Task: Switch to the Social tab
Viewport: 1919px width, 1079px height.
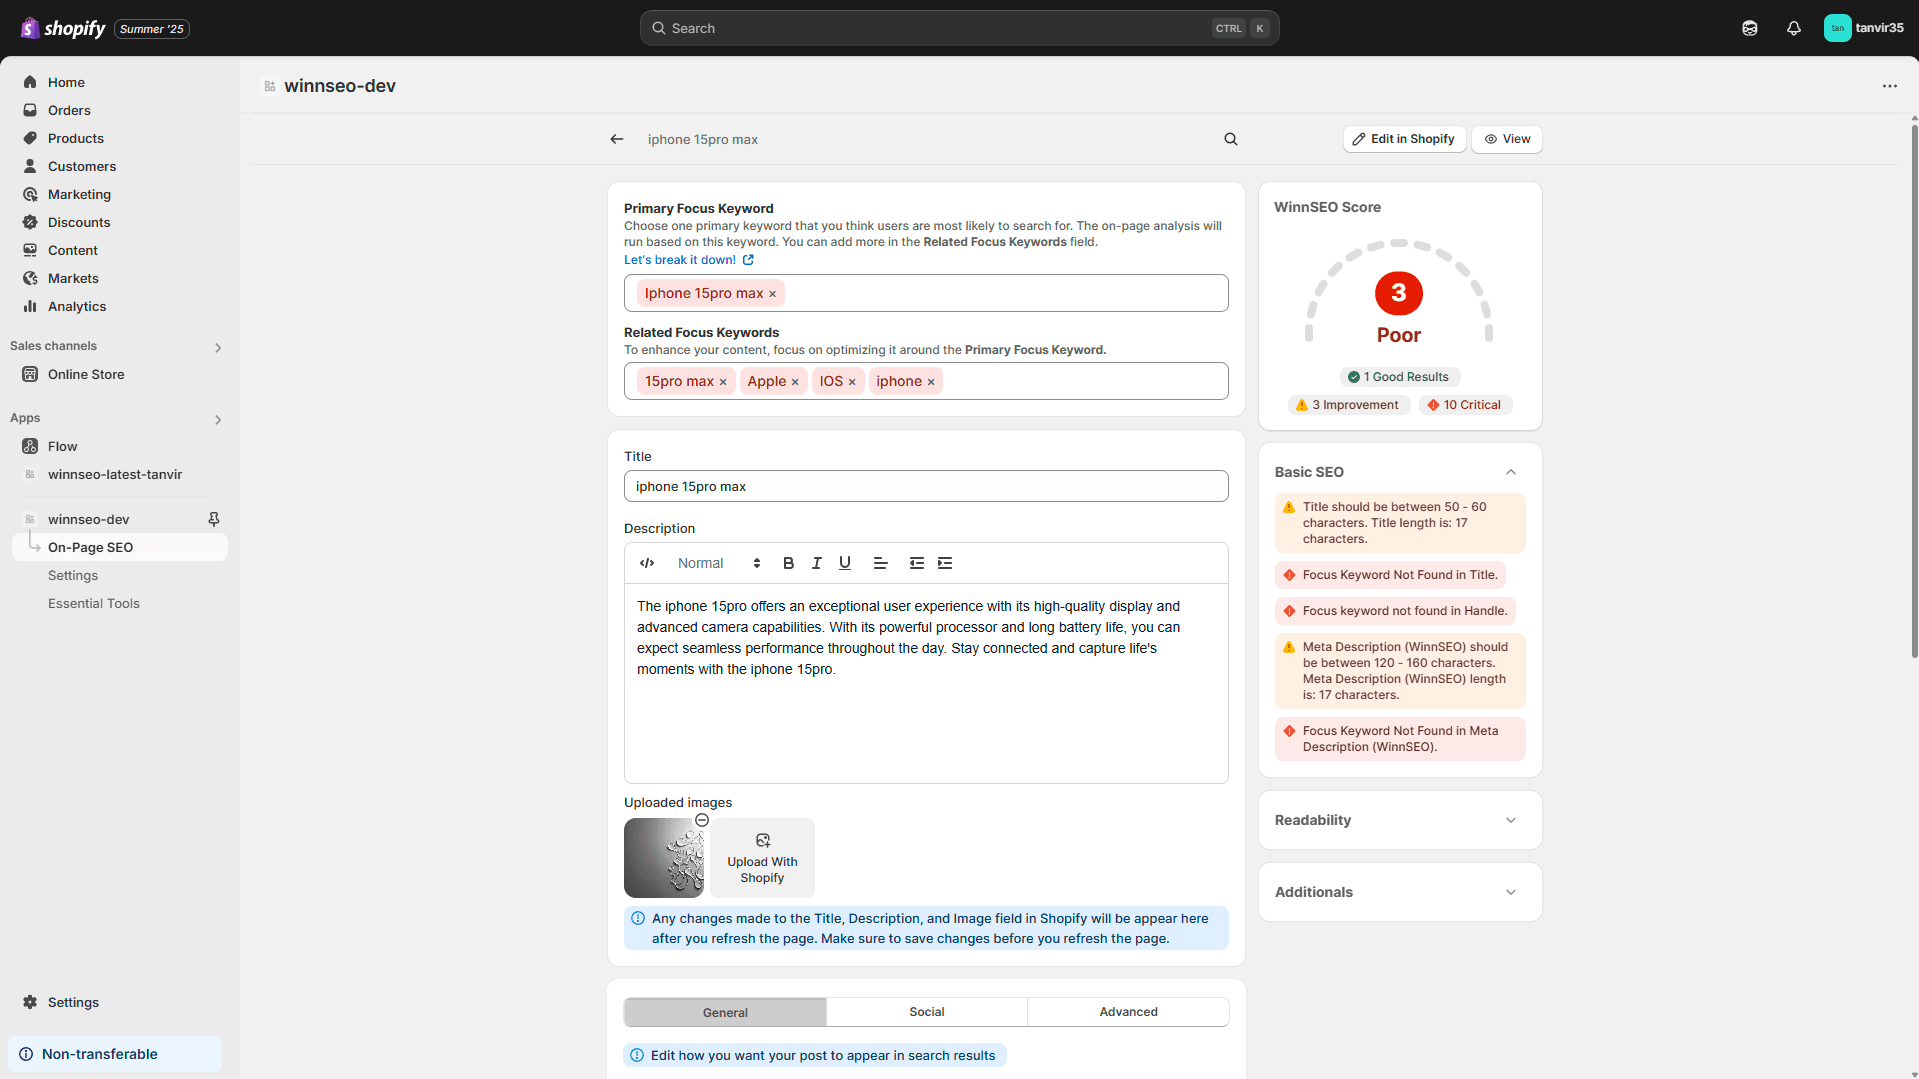Action: (x=926, y=1012)
